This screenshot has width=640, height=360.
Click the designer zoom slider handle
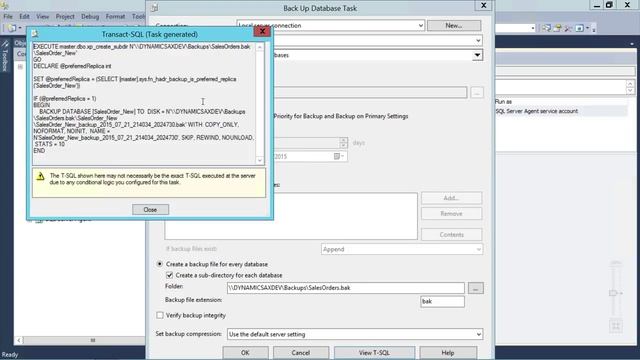[x=613, y=293]
